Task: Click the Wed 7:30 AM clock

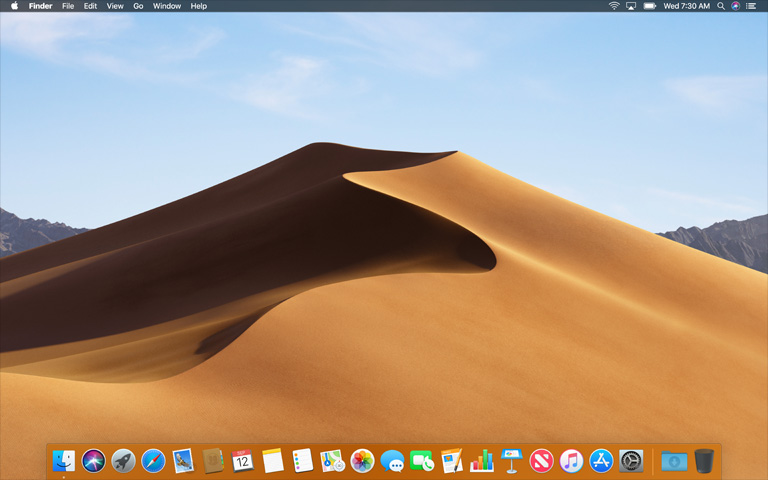Action: pyautogui.click(x=686, y=6)
